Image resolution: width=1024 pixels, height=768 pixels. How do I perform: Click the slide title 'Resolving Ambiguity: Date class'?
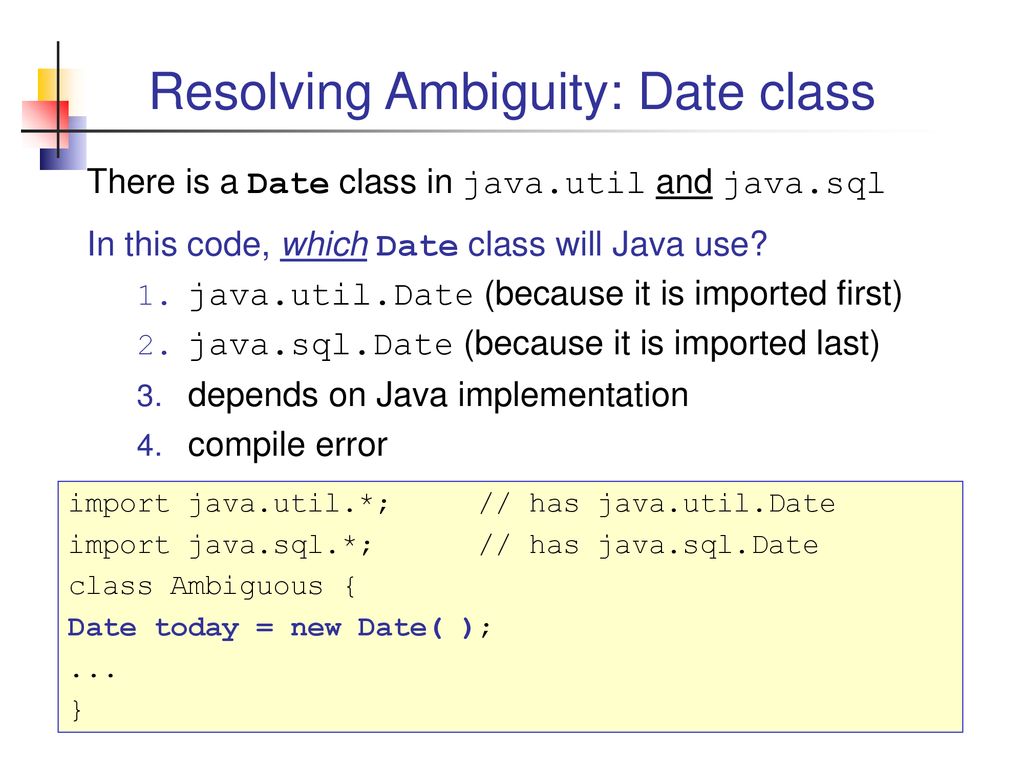click(x=512, y=93)
